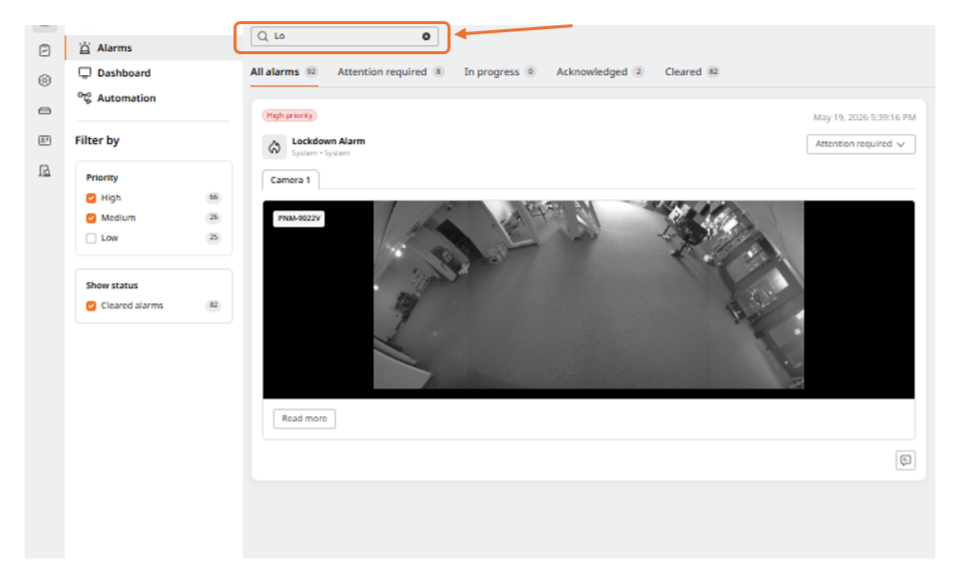Screen dimensions: 966x582
Task: Clear the search text with the X icon
Action: pyautogui.click(x=426, y=36)
